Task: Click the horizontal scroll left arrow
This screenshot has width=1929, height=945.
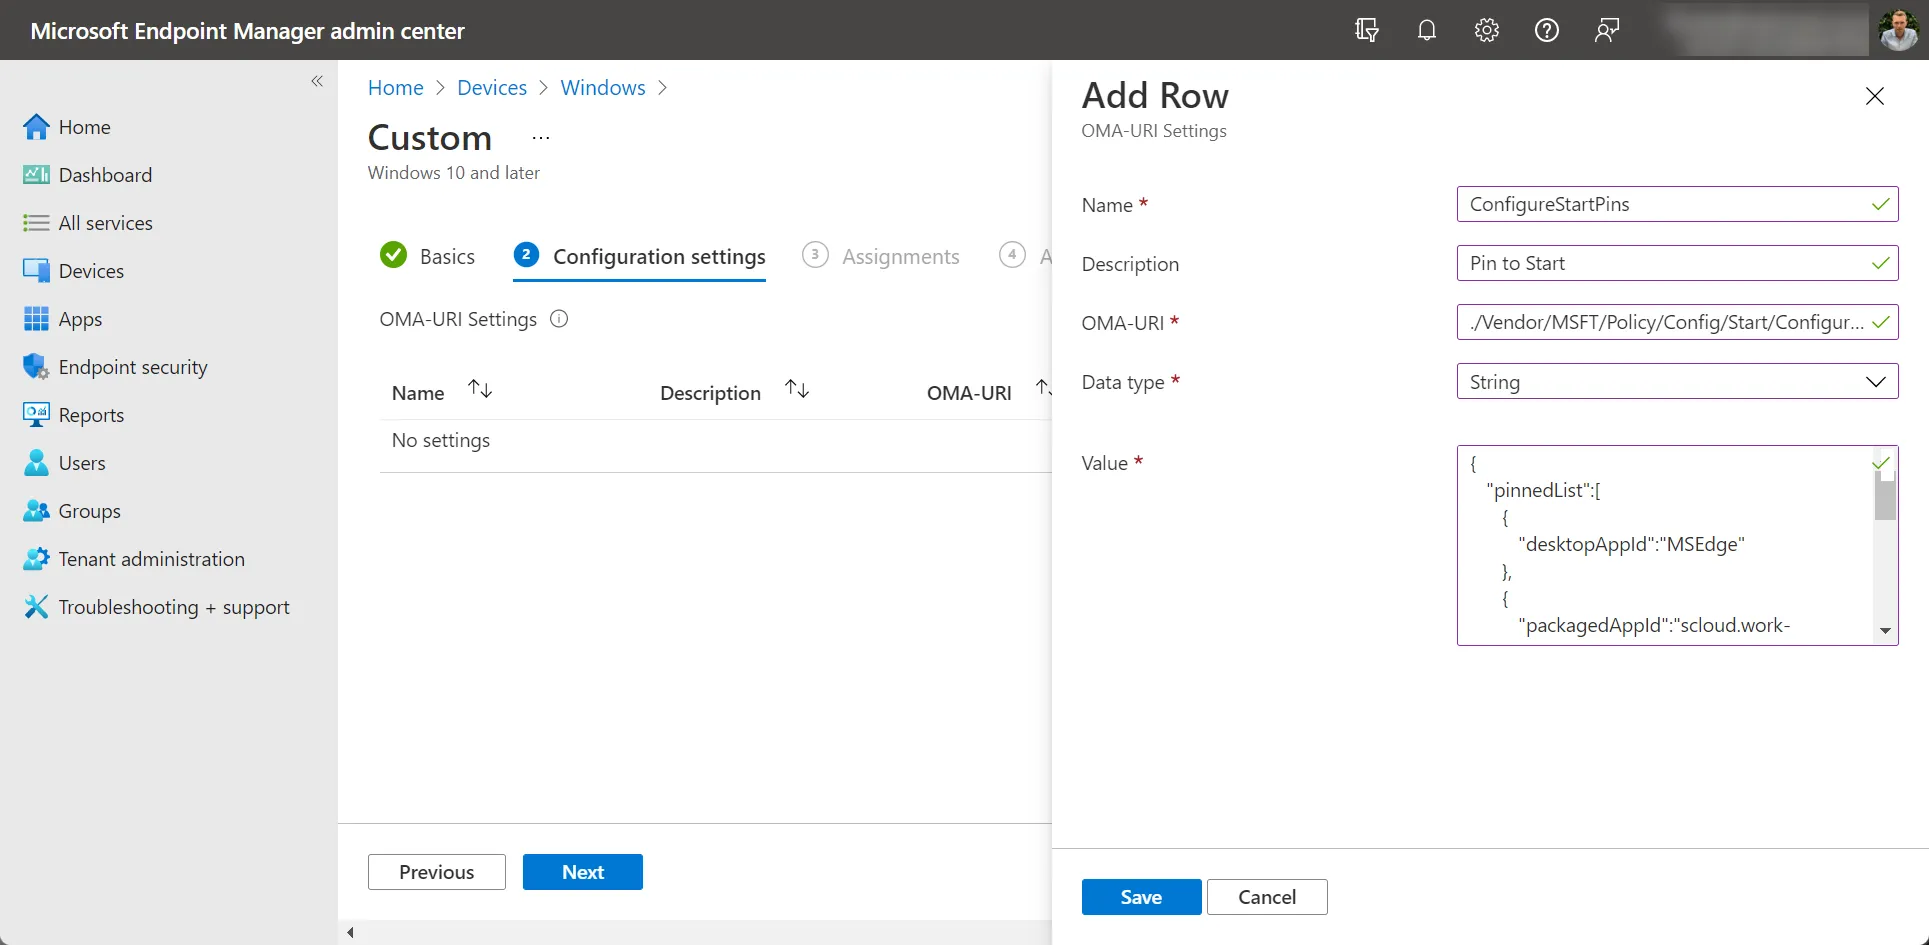Action: point(350,932)
